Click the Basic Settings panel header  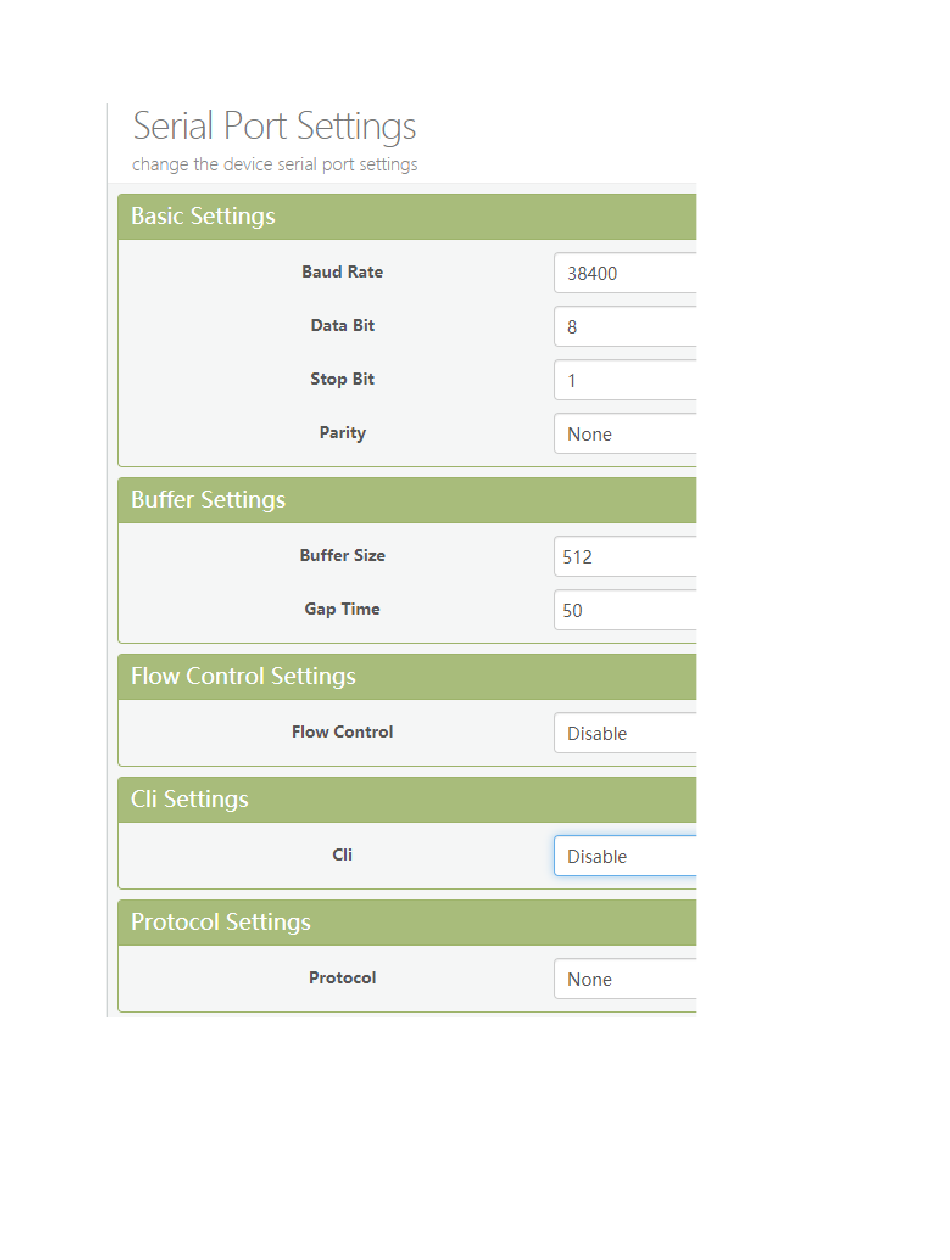pyautogui.click(x=407, y=217)
